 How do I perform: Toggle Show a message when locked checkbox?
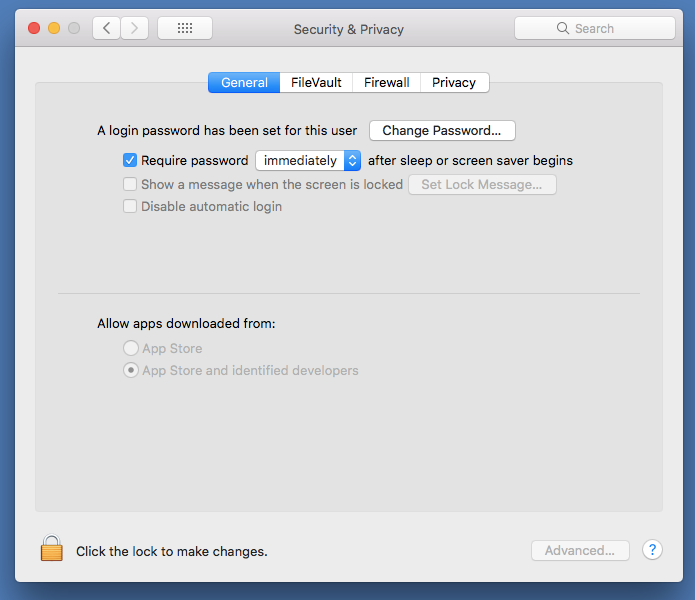[x=130, y=184]
